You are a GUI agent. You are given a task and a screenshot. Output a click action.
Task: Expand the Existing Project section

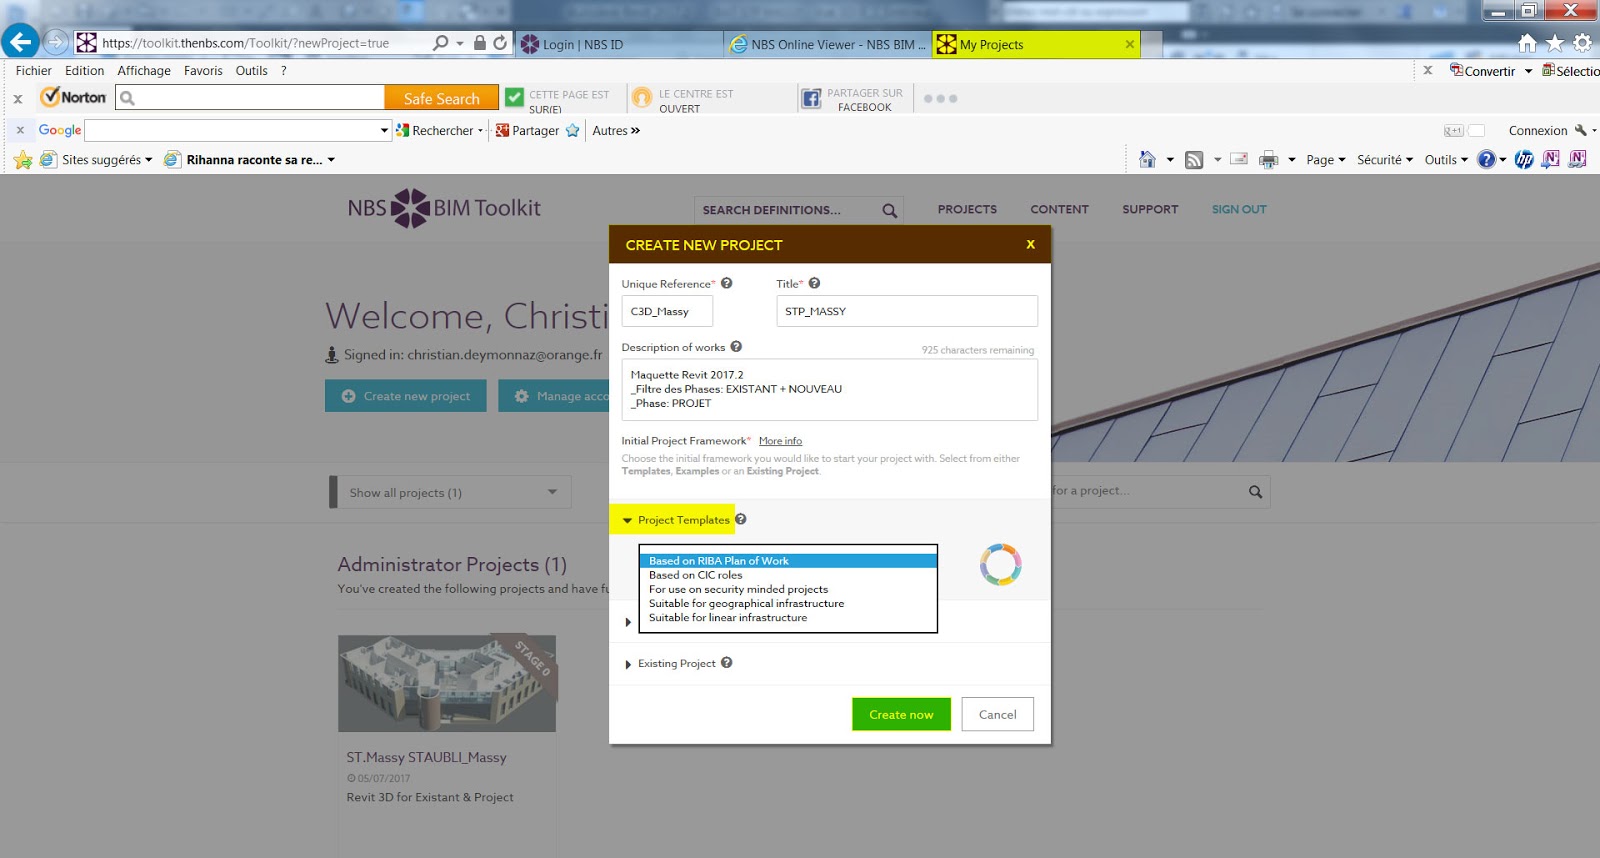pyautogui.click(x=627, y=664)
